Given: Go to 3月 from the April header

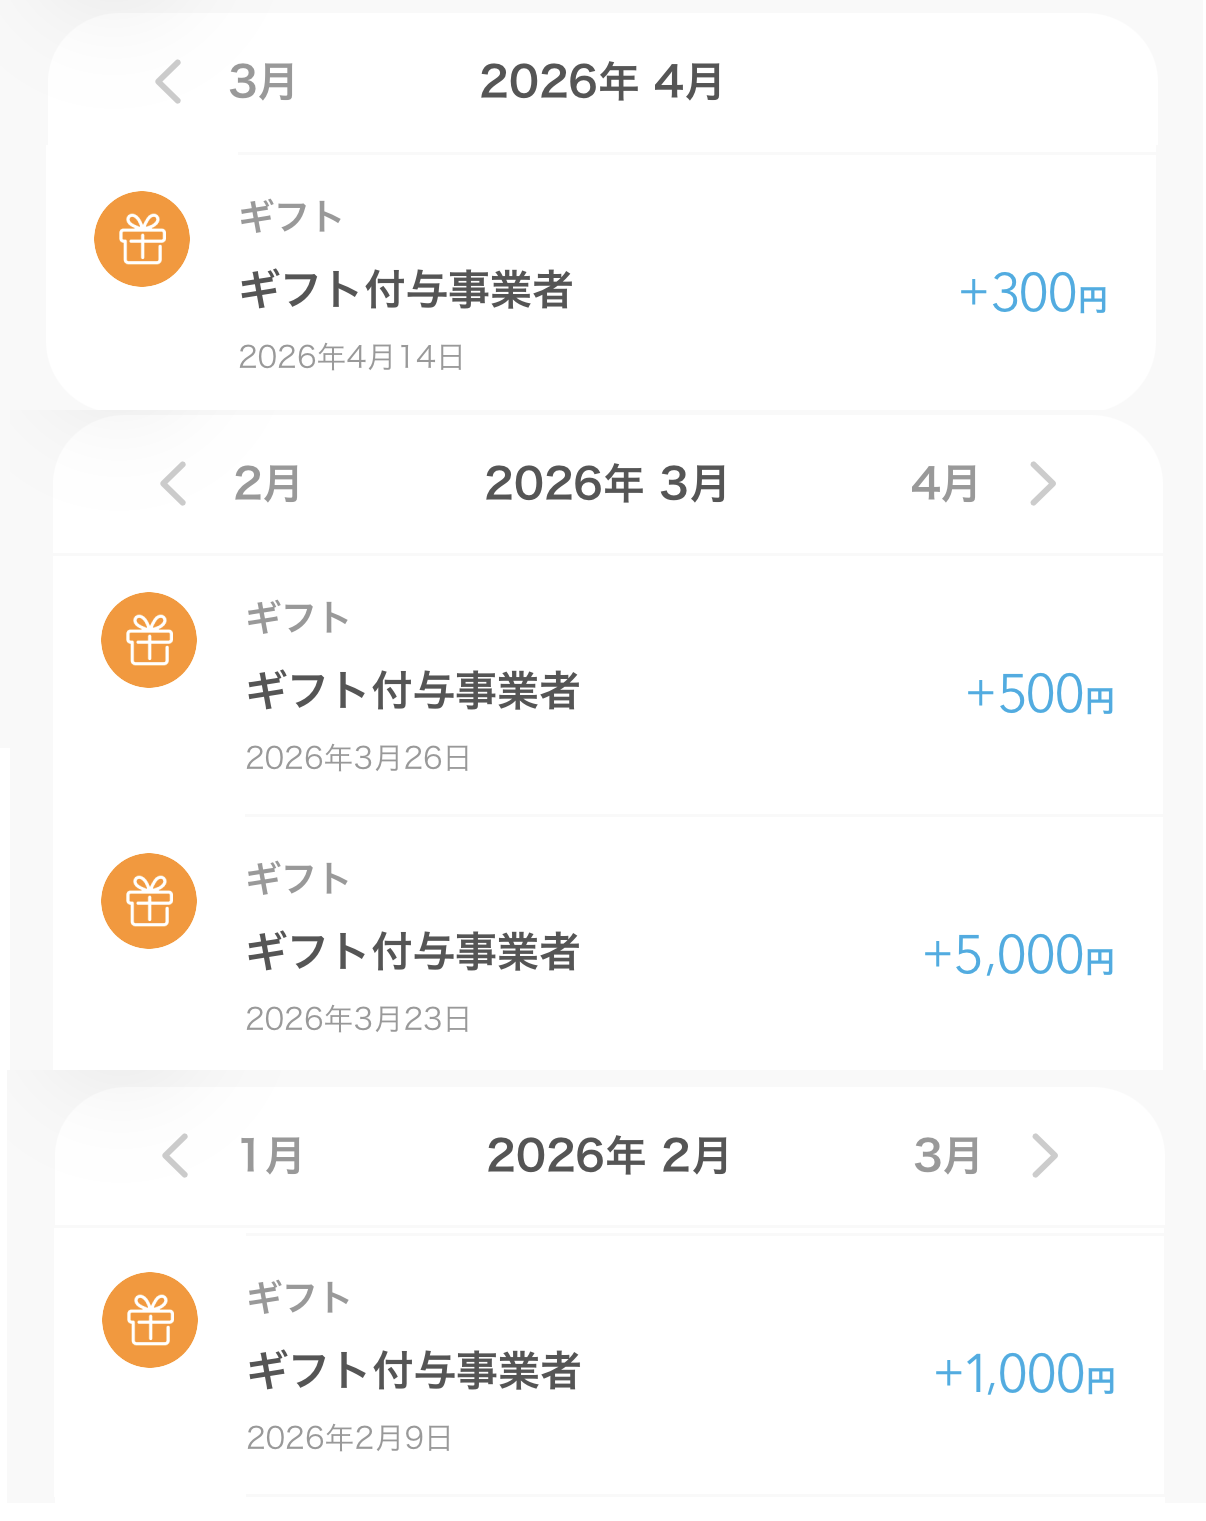Looking at the screenshot, I should 262,81.
